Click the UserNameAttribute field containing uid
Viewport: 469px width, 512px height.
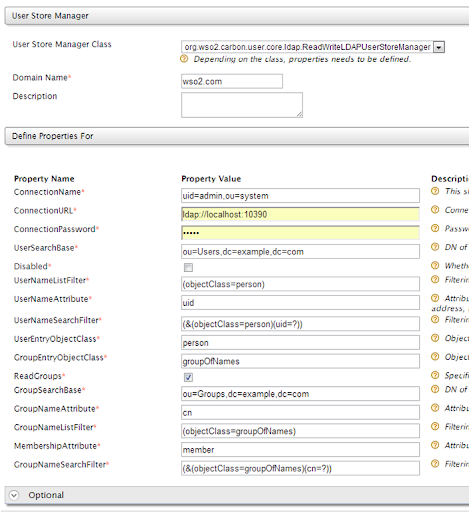(x=300, y=303)
